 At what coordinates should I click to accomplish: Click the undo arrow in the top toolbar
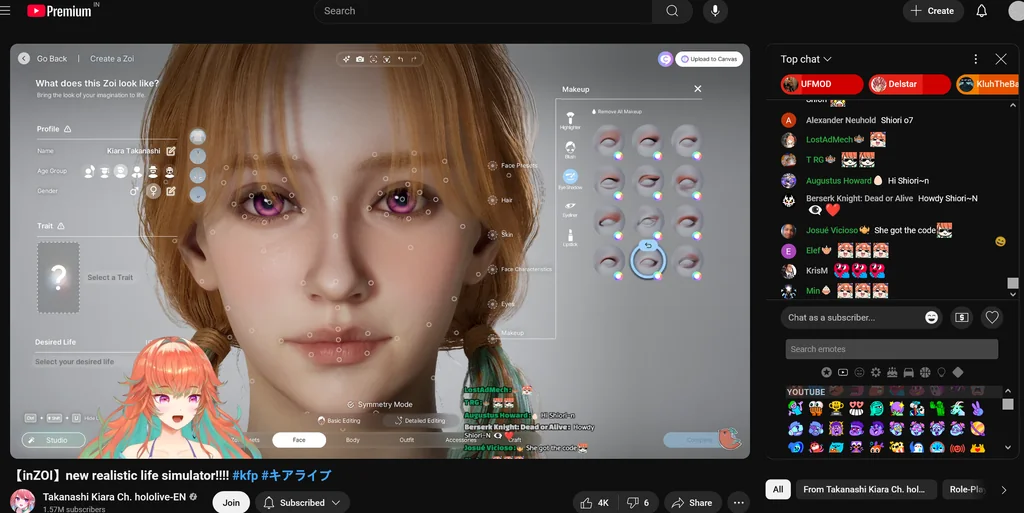[400, 59]
